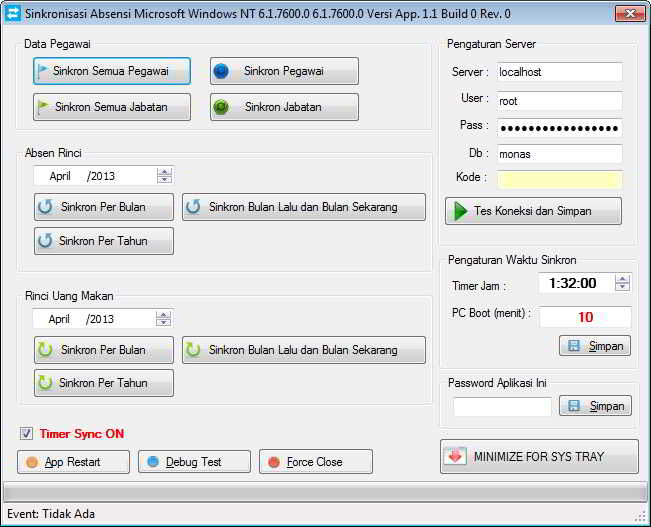The image size is (651, 527).
Task: Click the Sinkron Semua Pegawai flag icon
Action: (x=43, y=72)
